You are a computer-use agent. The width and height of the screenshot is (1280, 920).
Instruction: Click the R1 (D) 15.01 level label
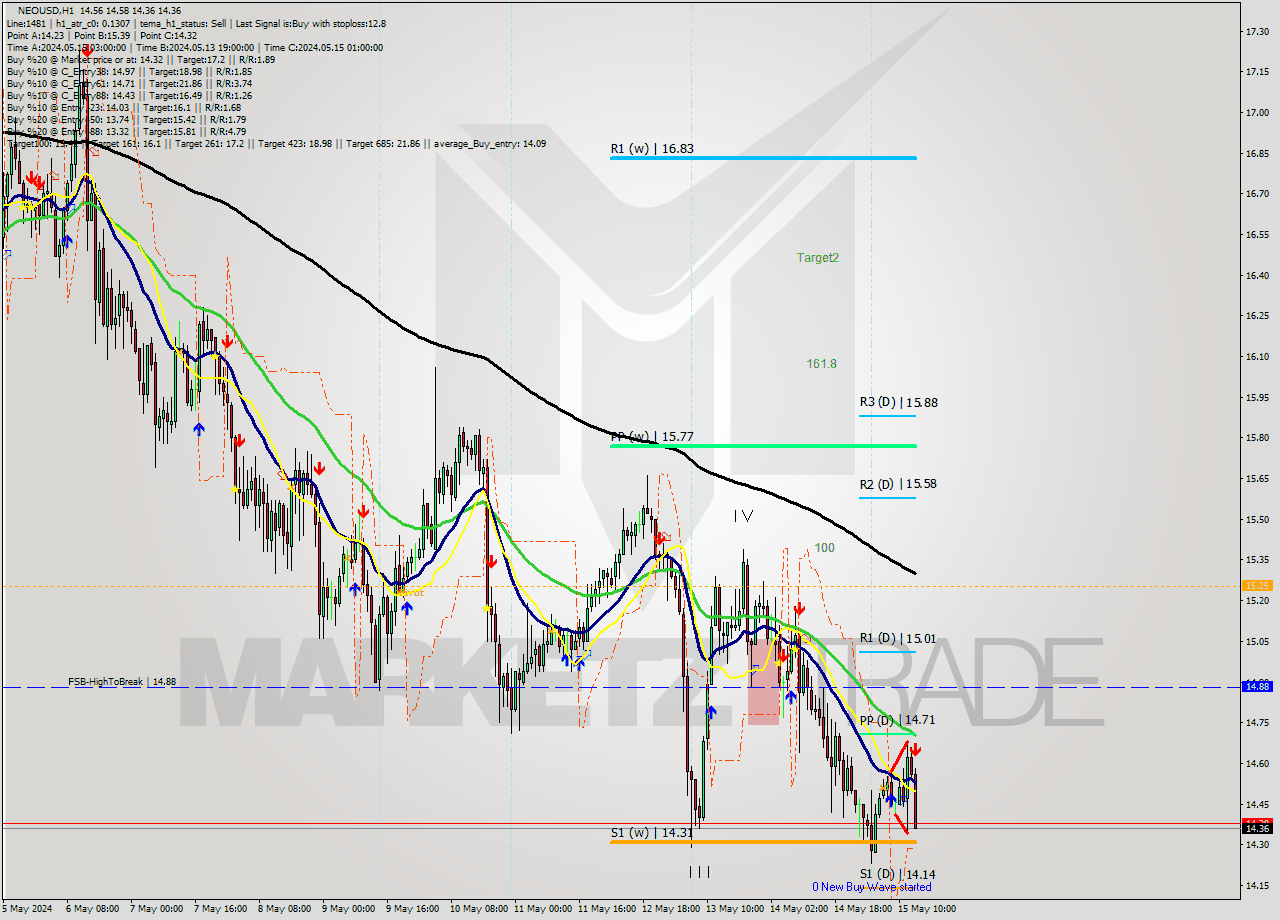(x=898, y=638)
